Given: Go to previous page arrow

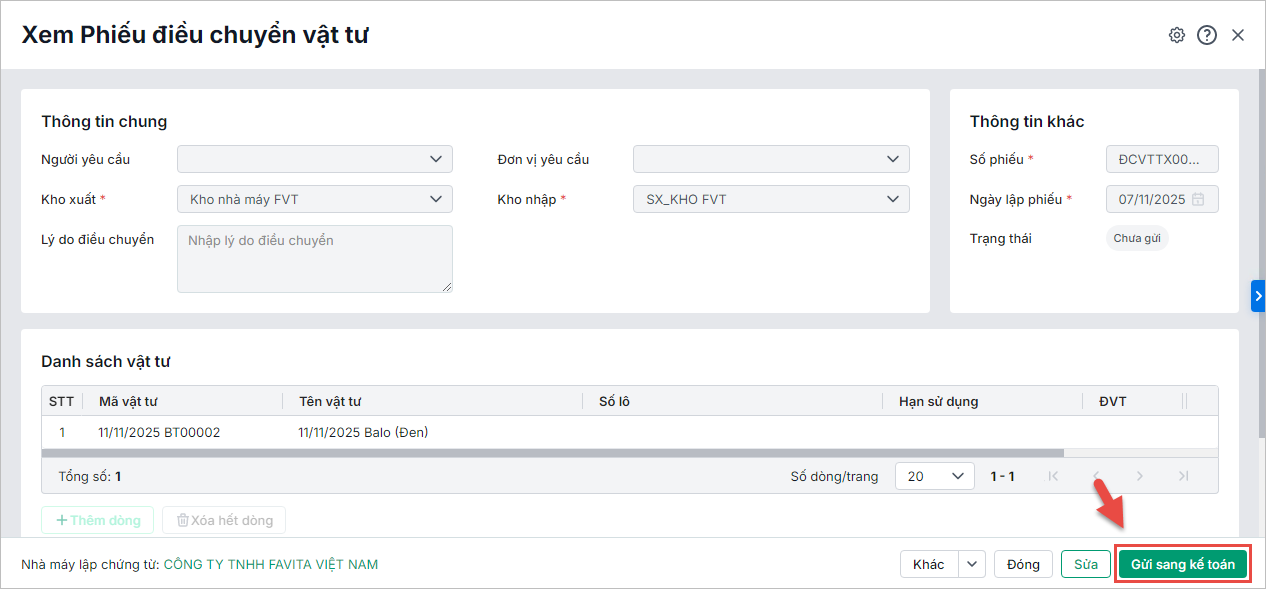Looking at the screenshot, I should pos(1096,476).
